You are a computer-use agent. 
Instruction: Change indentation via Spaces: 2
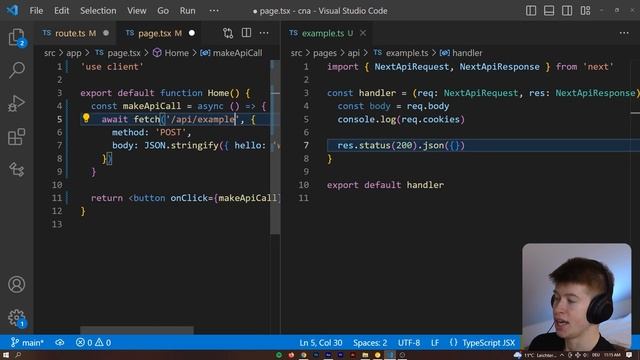(370, 343)
